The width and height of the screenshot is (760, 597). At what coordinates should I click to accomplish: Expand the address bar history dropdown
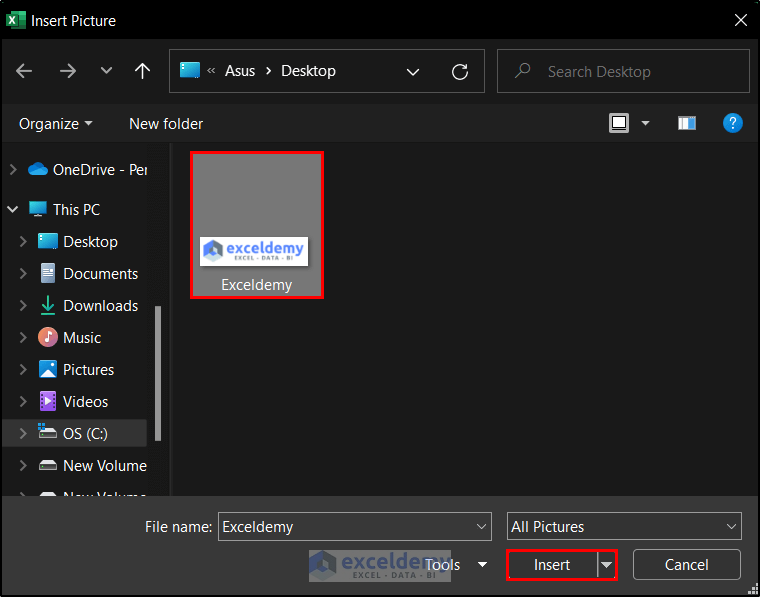412,72
